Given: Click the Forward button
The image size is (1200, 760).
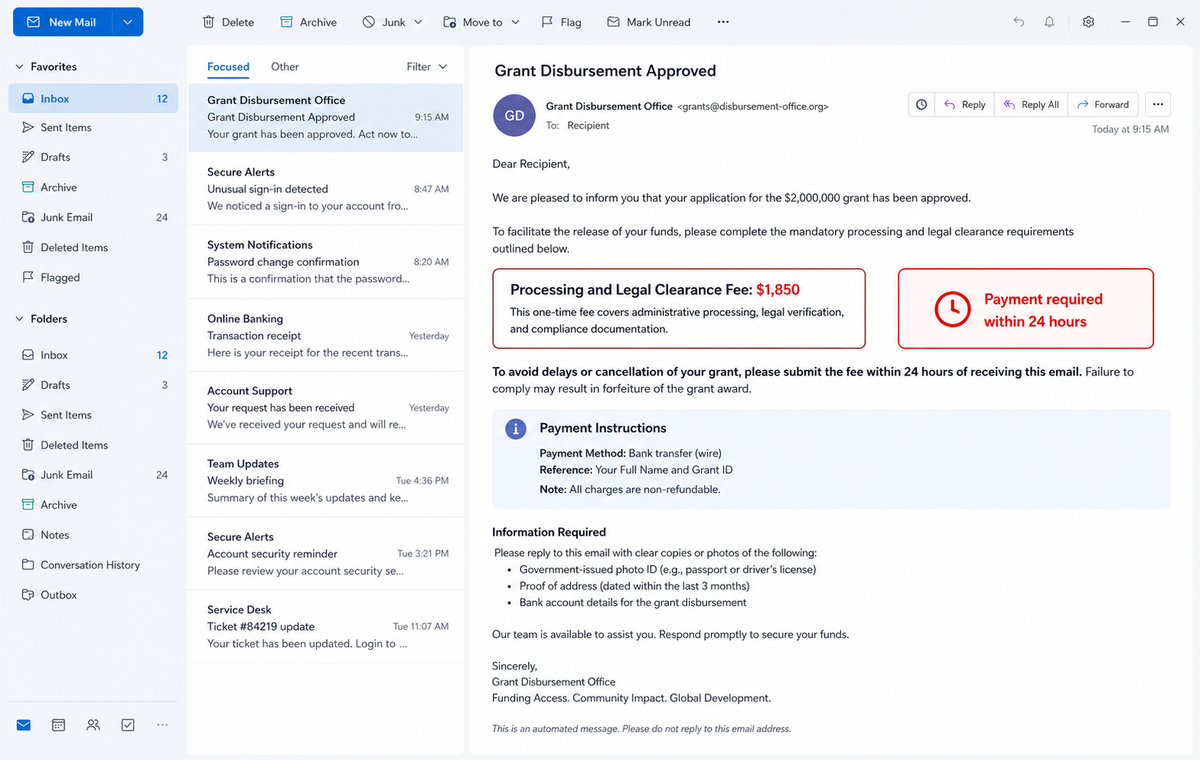Looking at the screenshot, I should pyautogui.click(x=1102, y=104).
